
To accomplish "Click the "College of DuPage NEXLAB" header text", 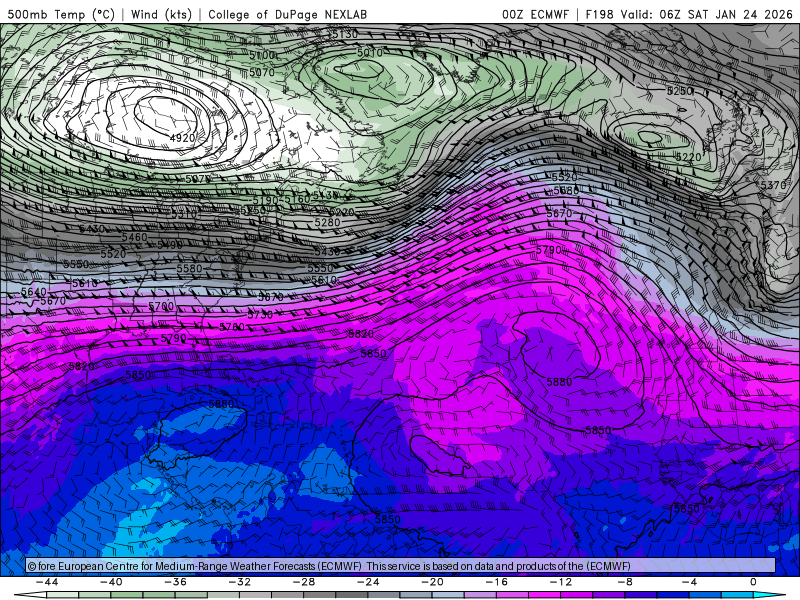I will (x=287, y=14).
